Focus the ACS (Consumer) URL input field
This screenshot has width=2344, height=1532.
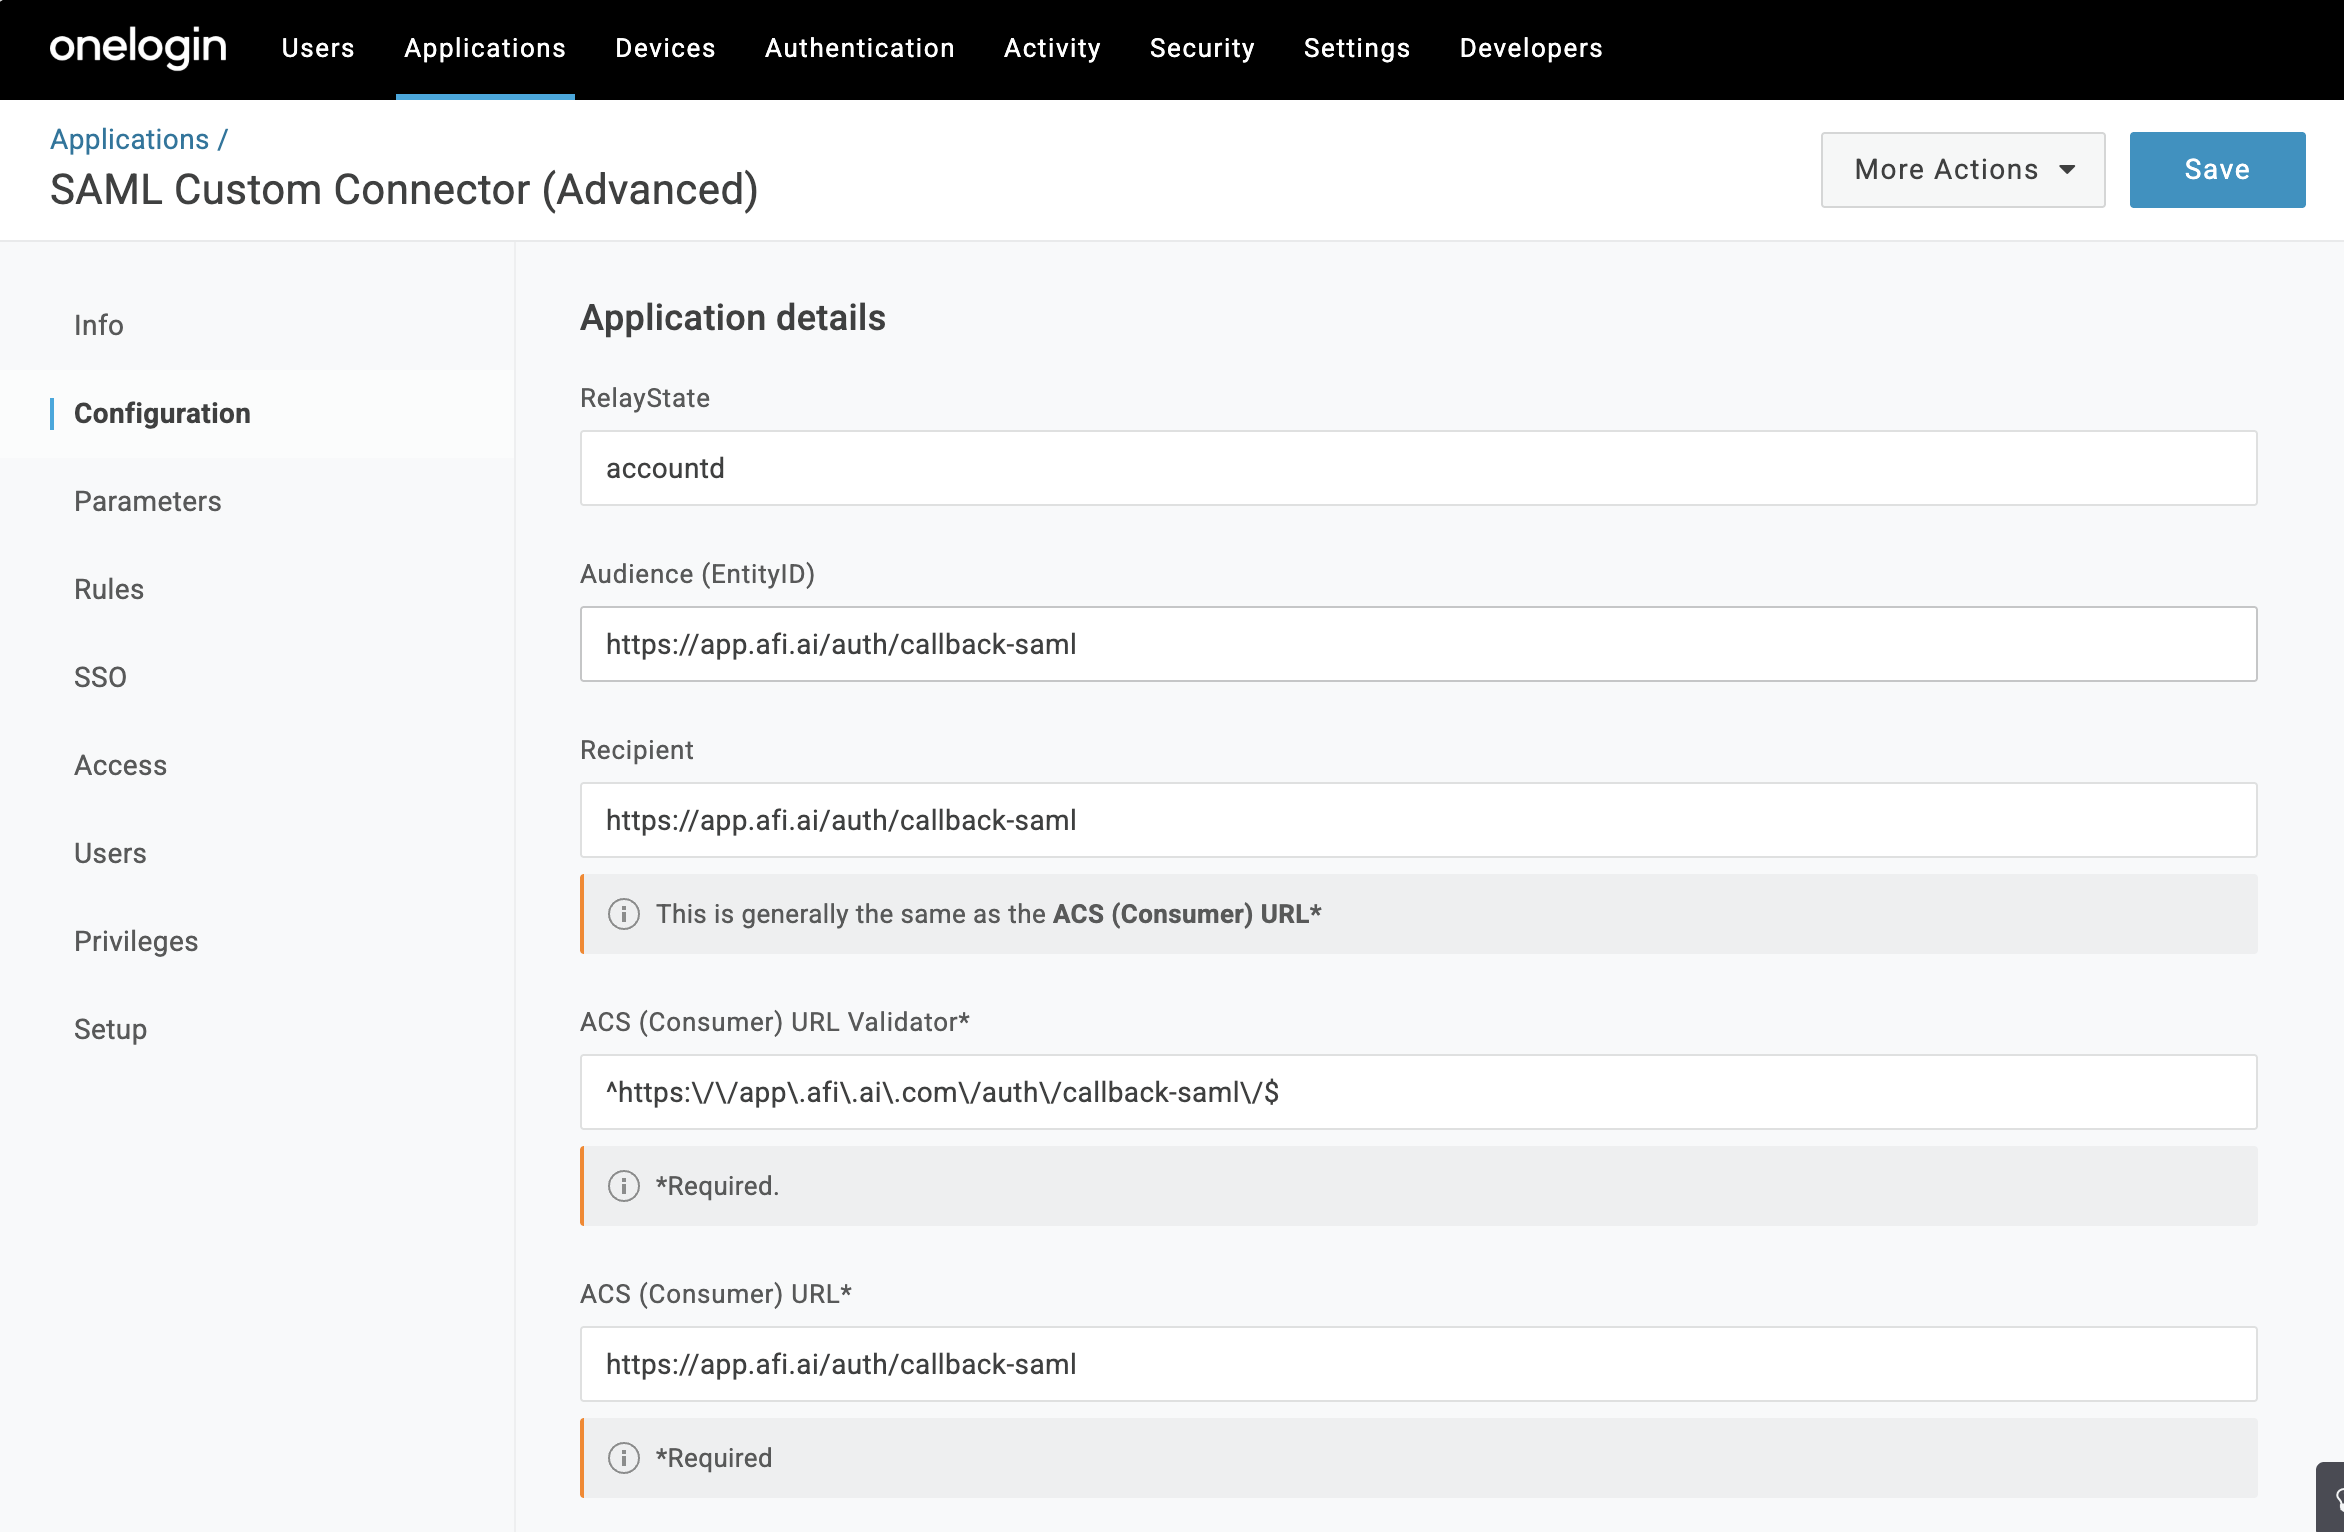pos(1418,1364)
